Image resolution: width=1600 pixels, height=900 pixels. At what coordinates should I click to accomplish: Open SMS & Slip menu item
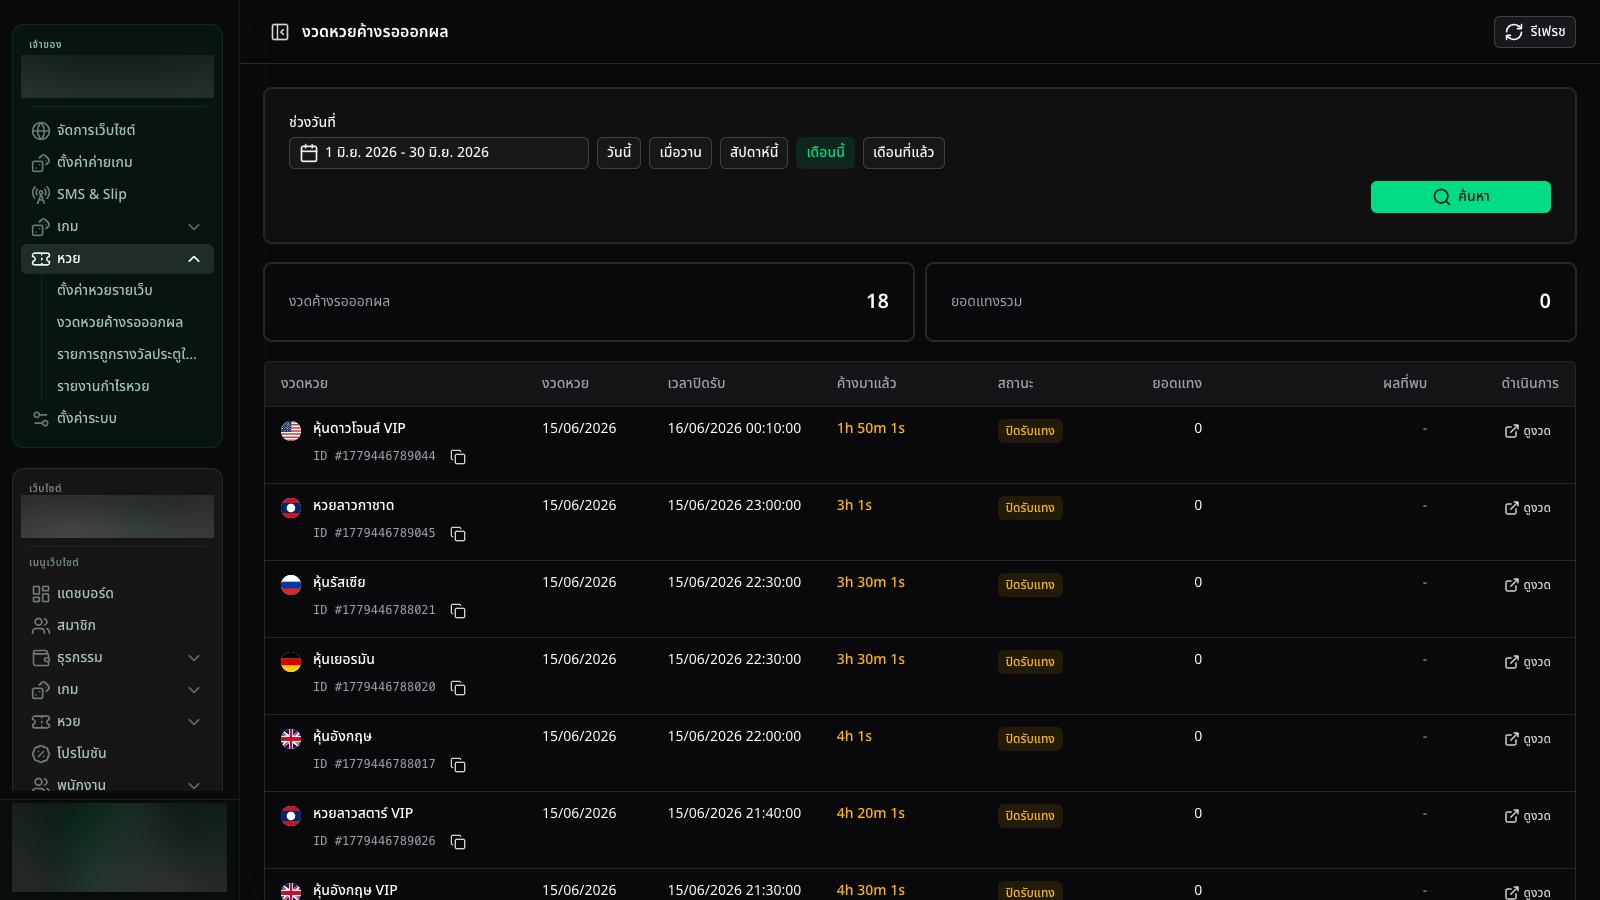click(117, 195)
